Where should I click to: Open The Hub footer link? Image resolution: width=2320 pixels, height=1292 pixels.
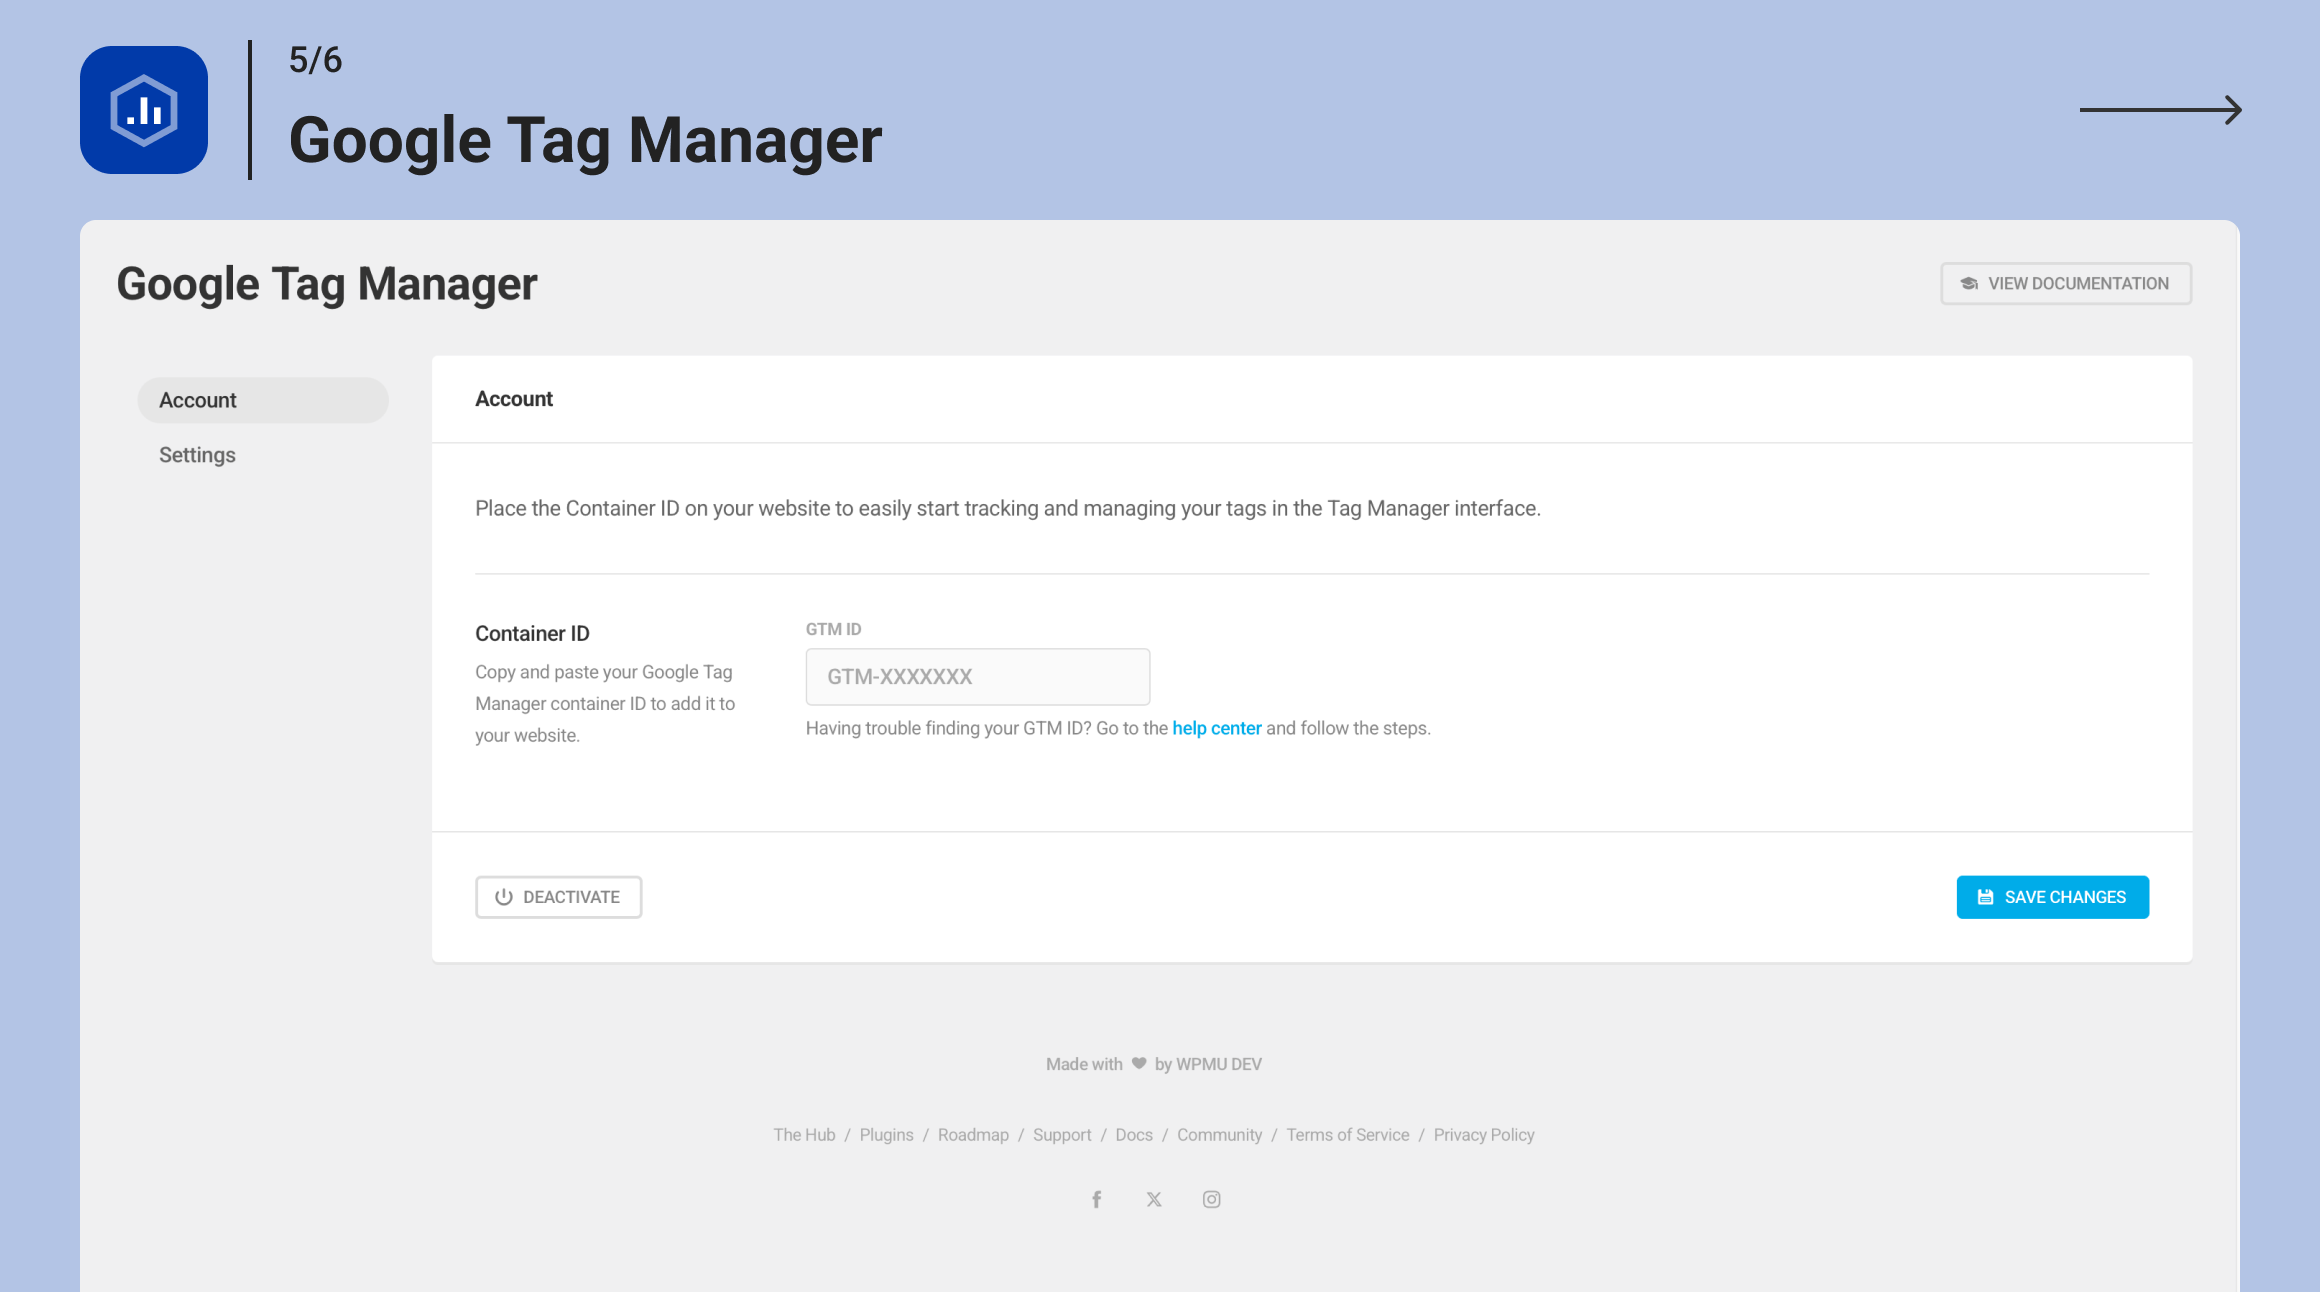tap(804, 1135)
